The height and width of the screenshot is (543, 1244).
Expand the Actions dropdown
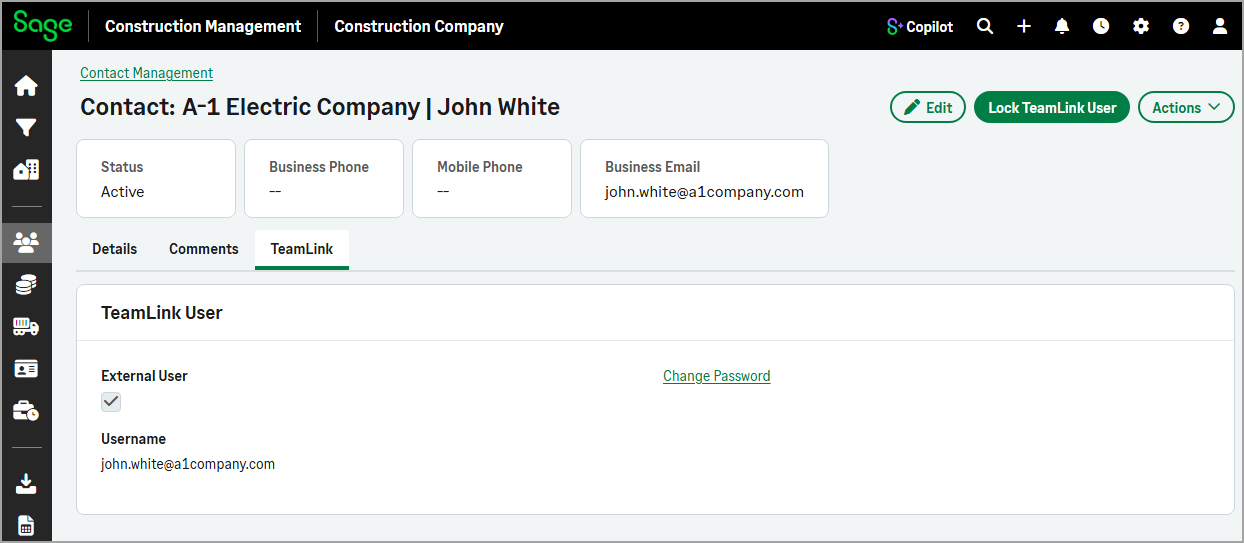point(1186,108)
